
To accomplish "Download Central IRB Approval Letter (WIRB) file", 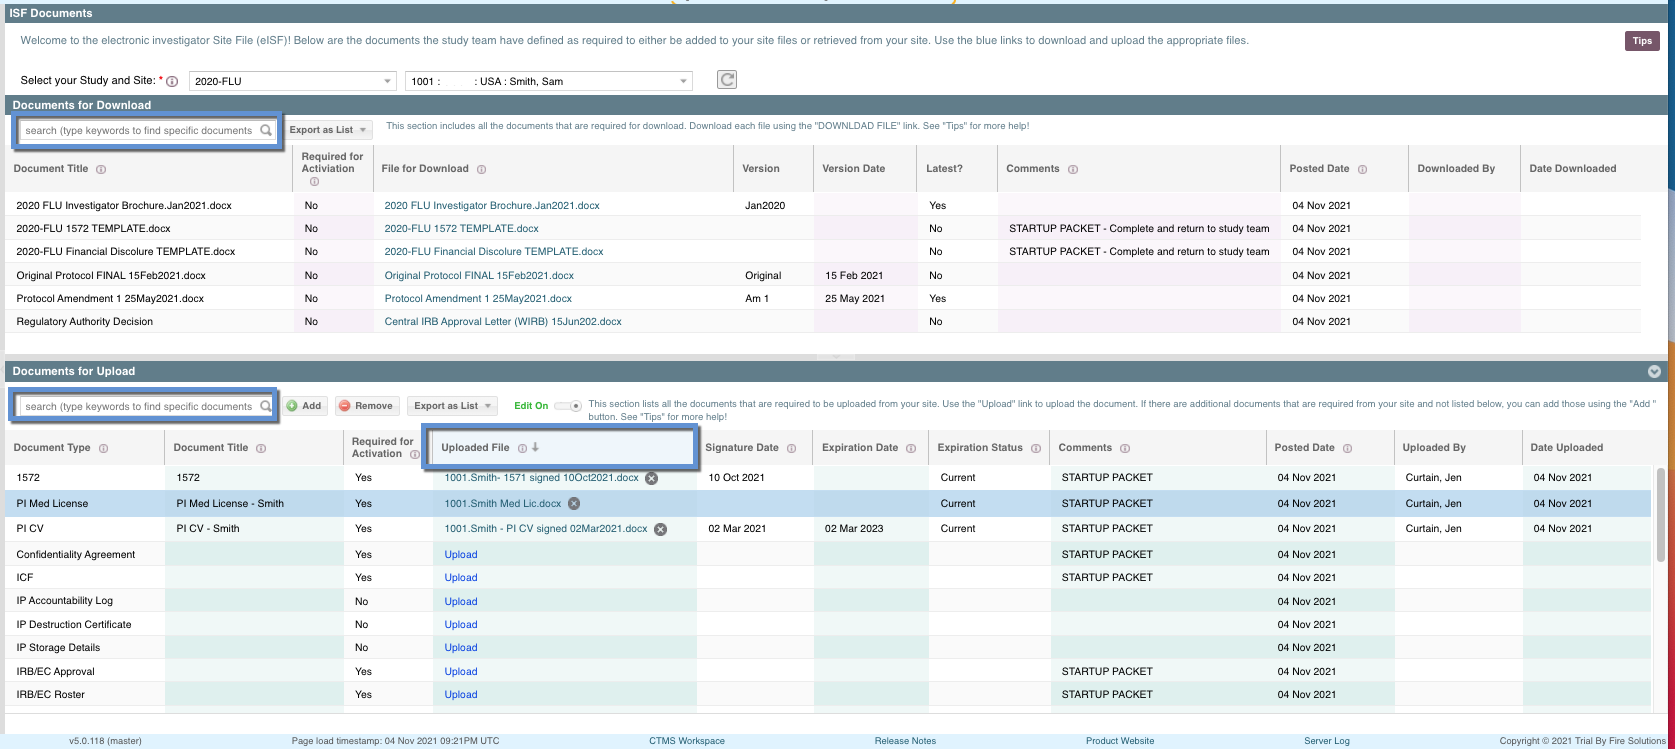I will click(503, 321).
